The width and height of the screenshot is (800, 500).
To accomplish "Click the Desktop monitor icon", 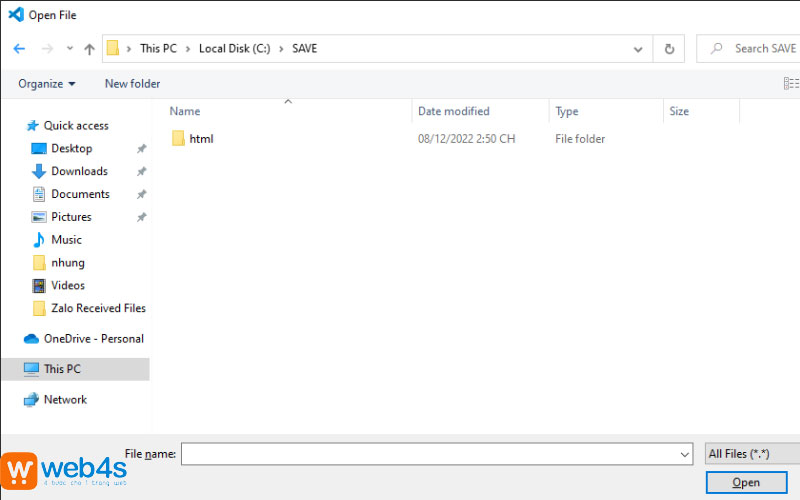I will click(x=39, y=148).
